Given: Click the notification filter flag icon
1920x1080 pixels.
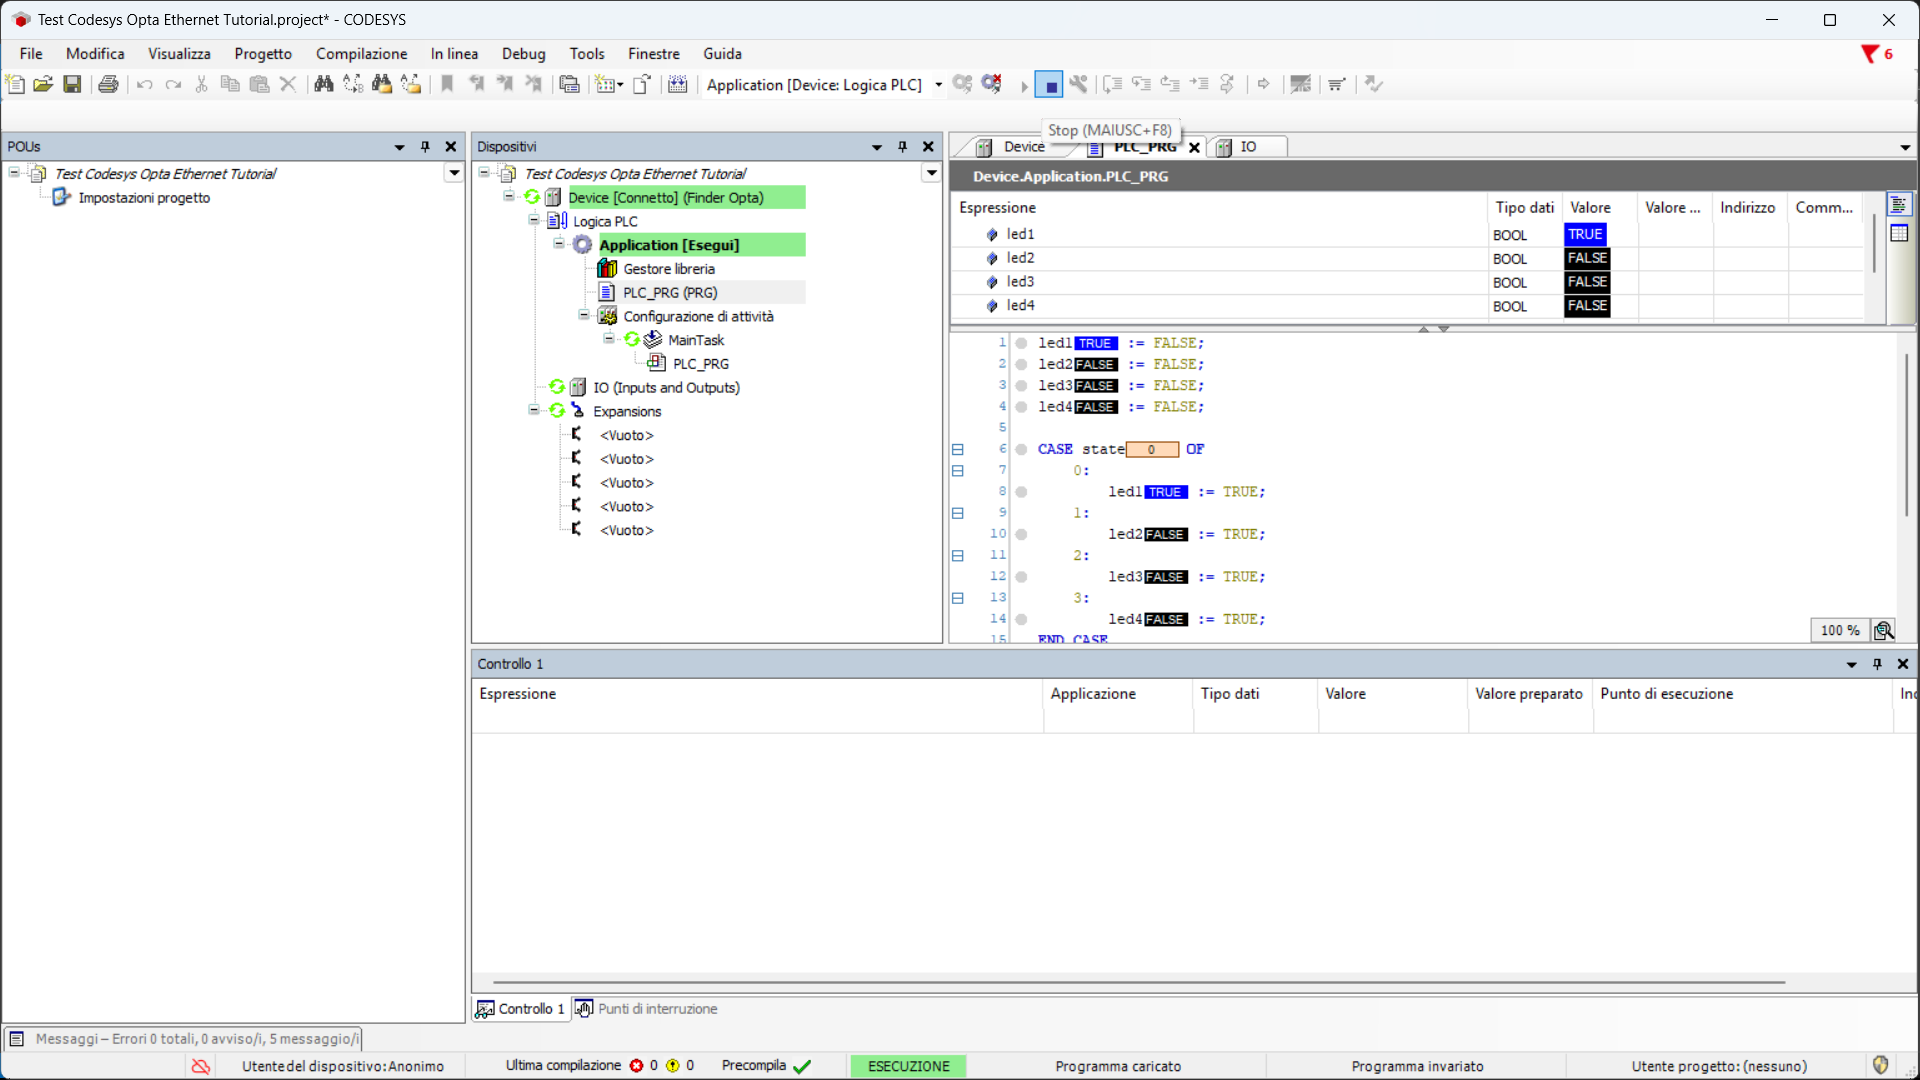Looking at the screenshot, I should 1868,54.
